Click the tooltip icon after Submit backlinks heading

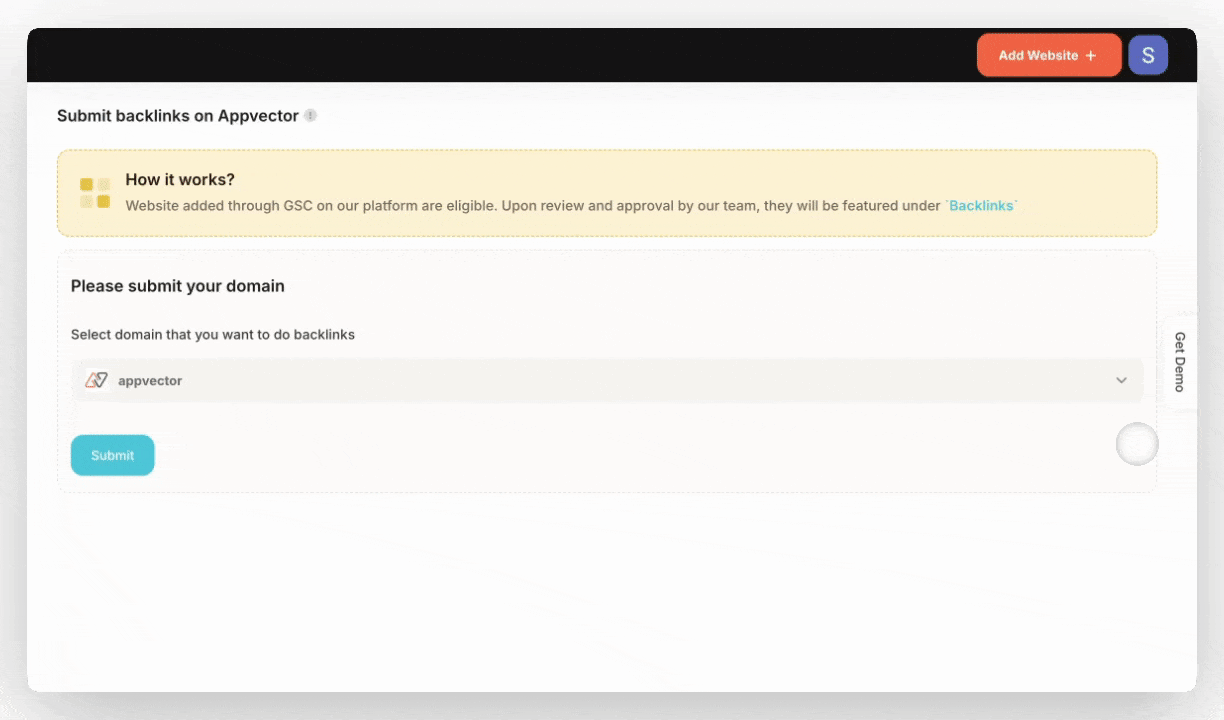pos(310,116)
